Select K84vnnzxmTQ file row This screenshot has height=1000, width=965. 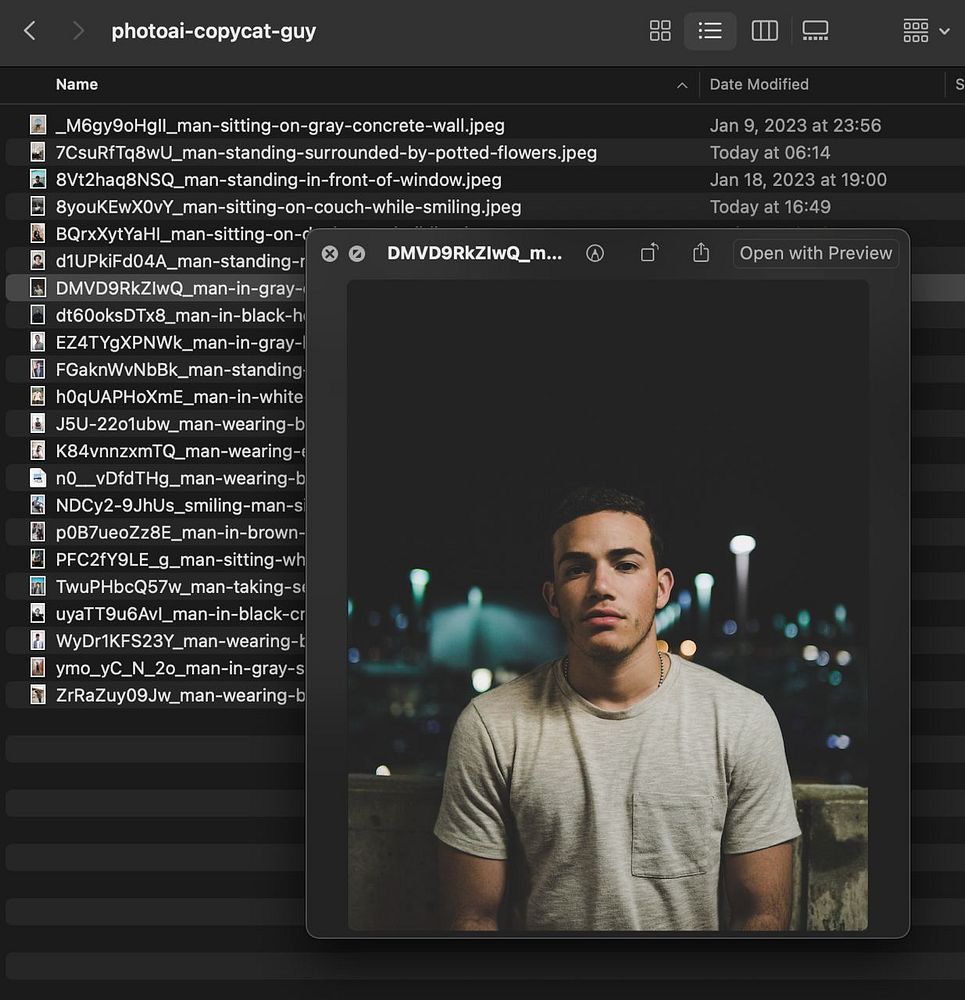point(156,451)
